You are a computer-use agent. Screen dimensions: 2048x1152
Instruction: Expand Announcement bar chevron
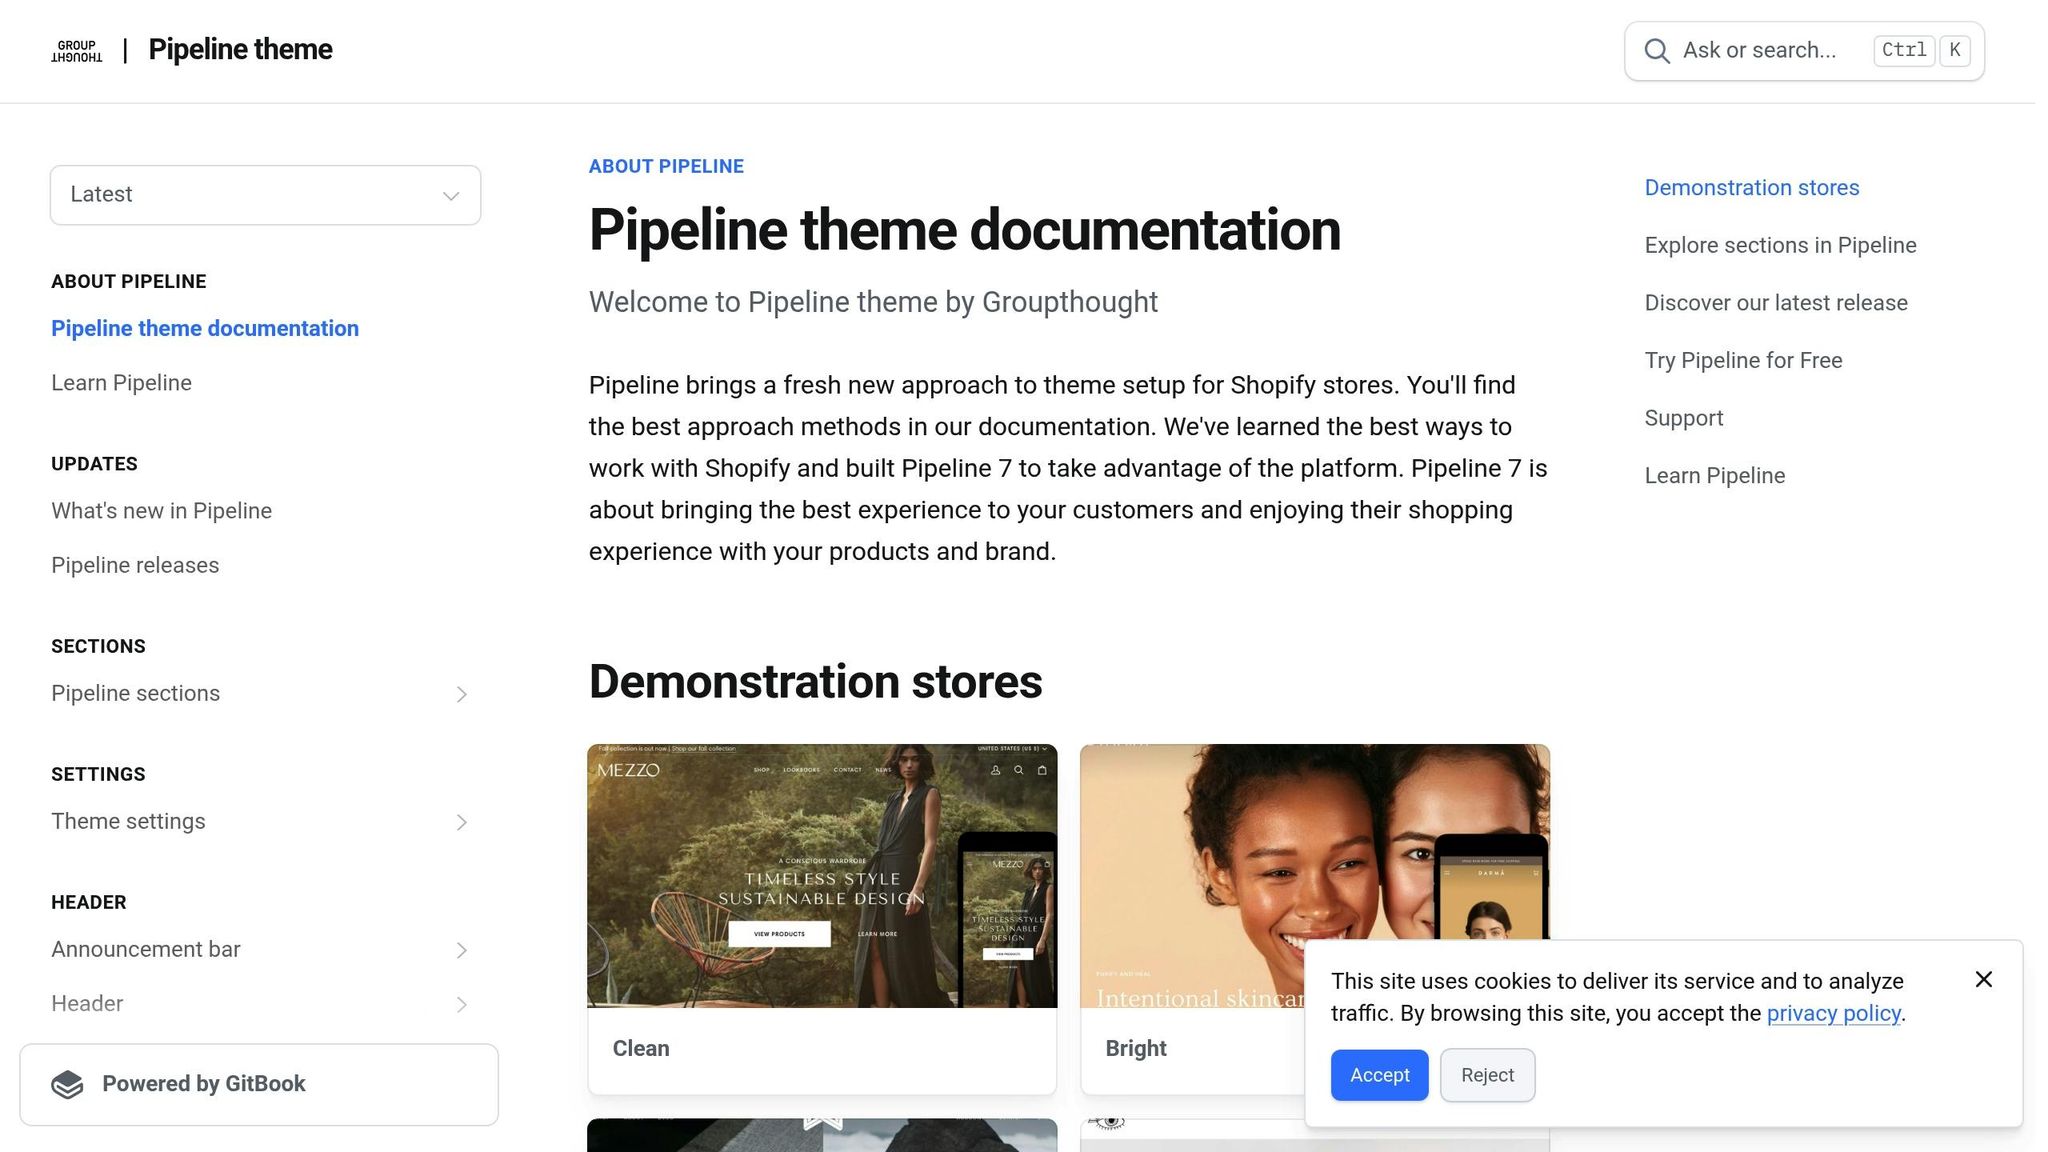[461, 950]
